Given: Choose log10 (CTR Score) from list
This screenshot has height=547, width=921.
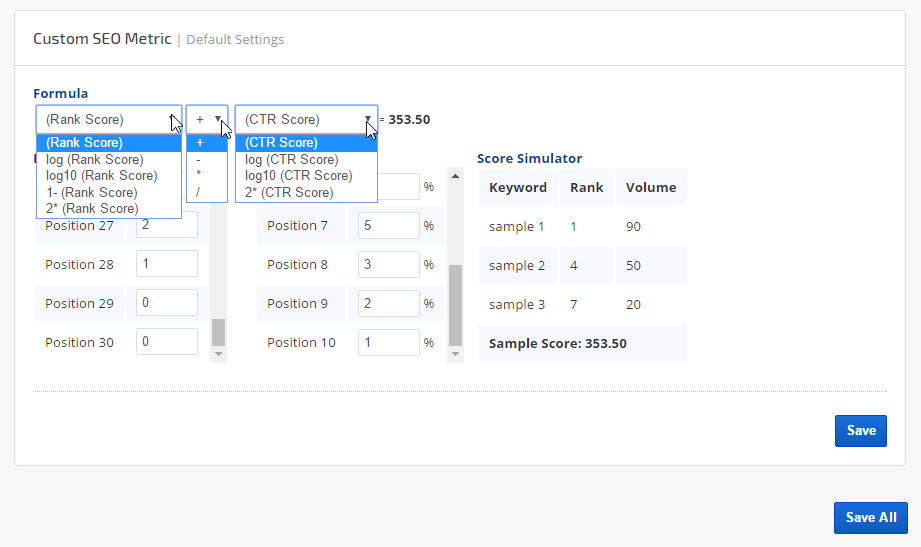Looking at the screenshot, I should click(x=298, y=176).
